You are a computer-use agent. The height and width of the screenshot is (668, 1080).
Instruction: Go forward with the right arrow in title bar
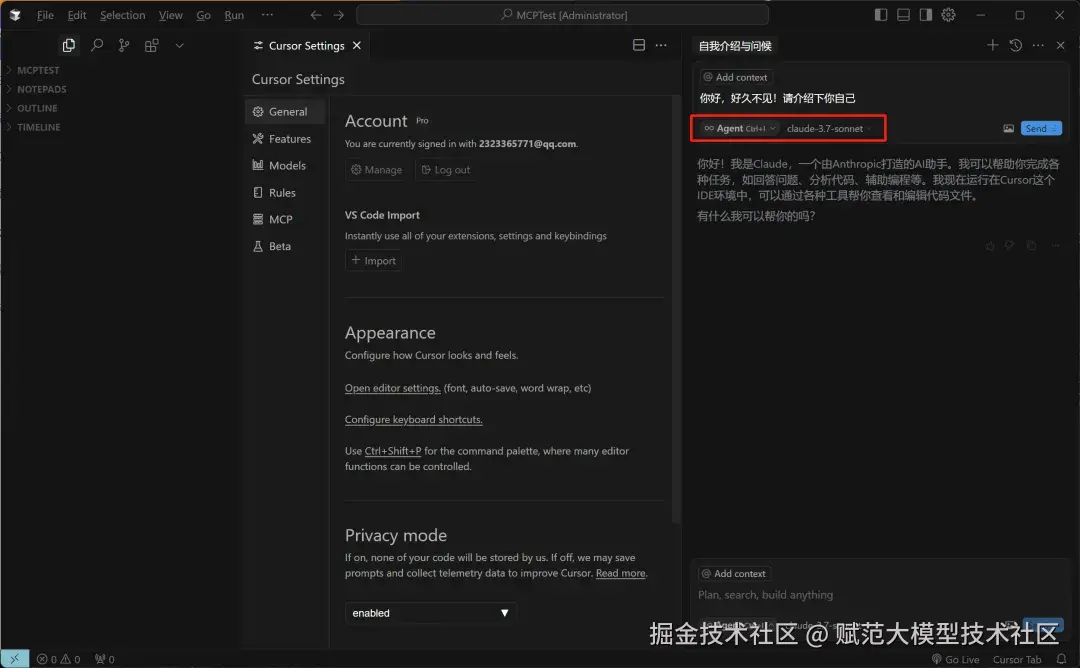point(338,15)
